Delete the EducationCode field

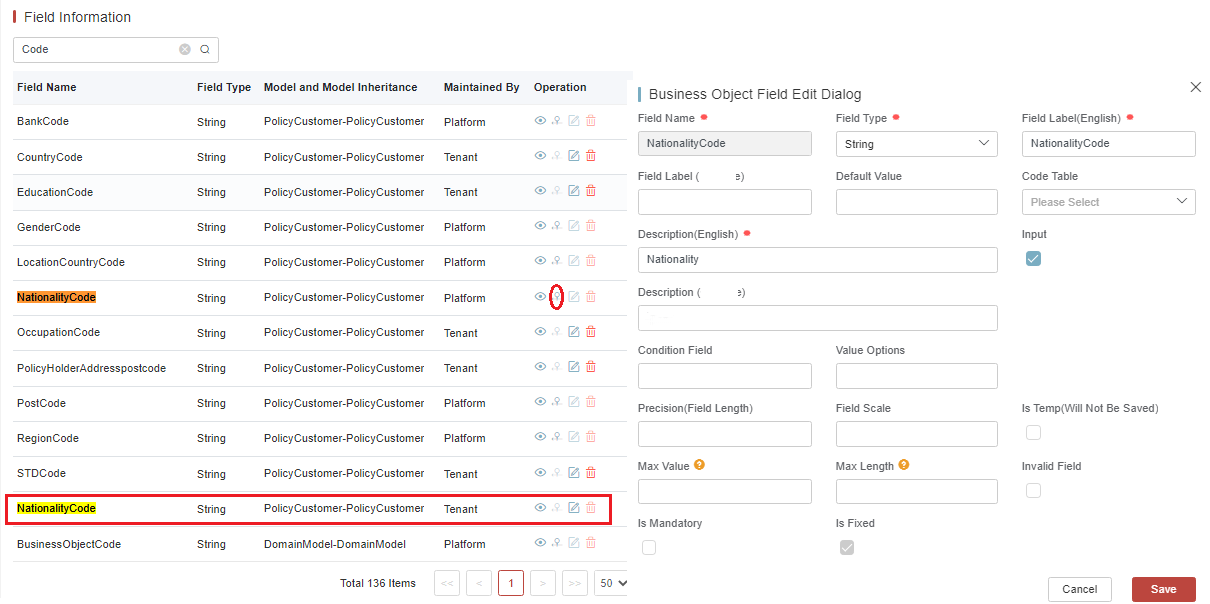[x=591, y=191]
